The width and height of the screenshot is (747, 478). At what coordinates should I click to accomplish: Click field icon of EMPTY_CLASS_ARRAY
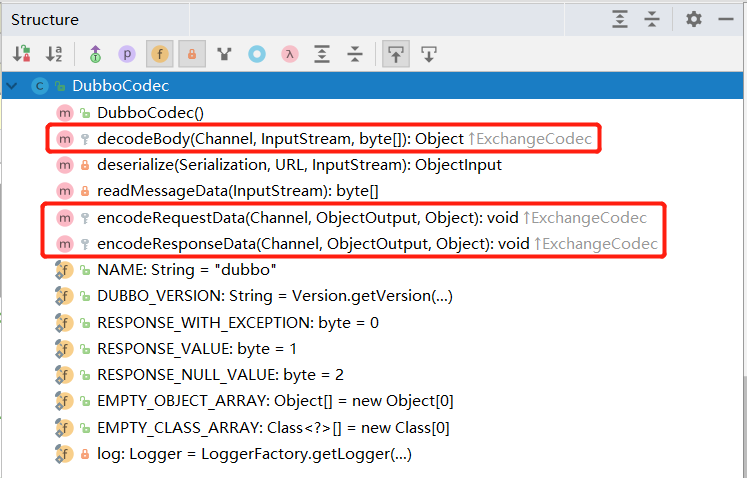pyautogui.click(x=64, y=428)
